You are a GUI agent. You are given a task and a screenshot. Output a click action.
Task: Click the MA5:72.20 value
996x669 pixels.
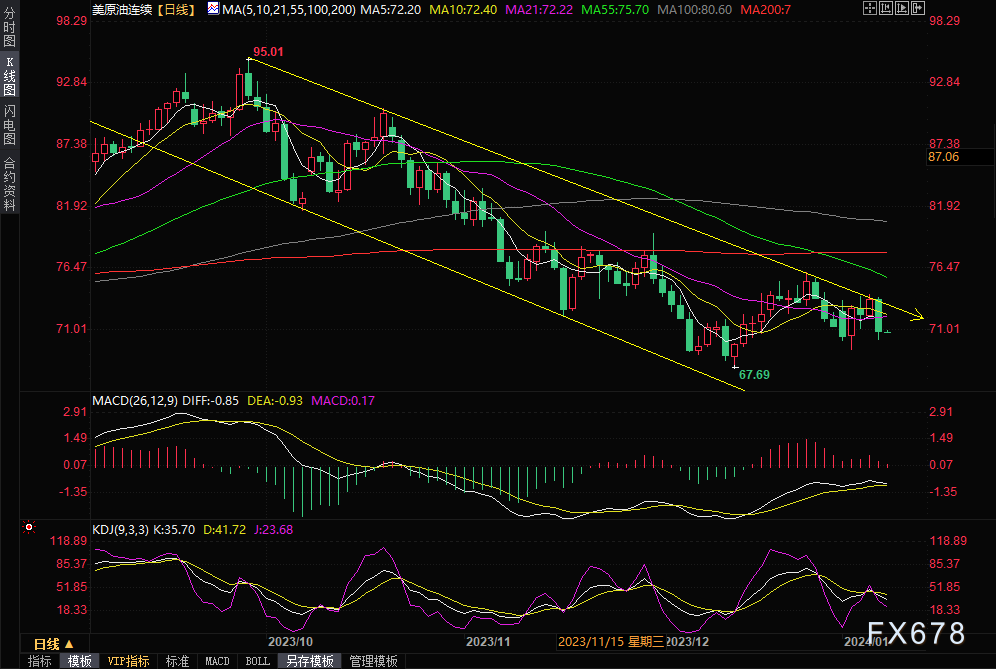pos(391,10)
